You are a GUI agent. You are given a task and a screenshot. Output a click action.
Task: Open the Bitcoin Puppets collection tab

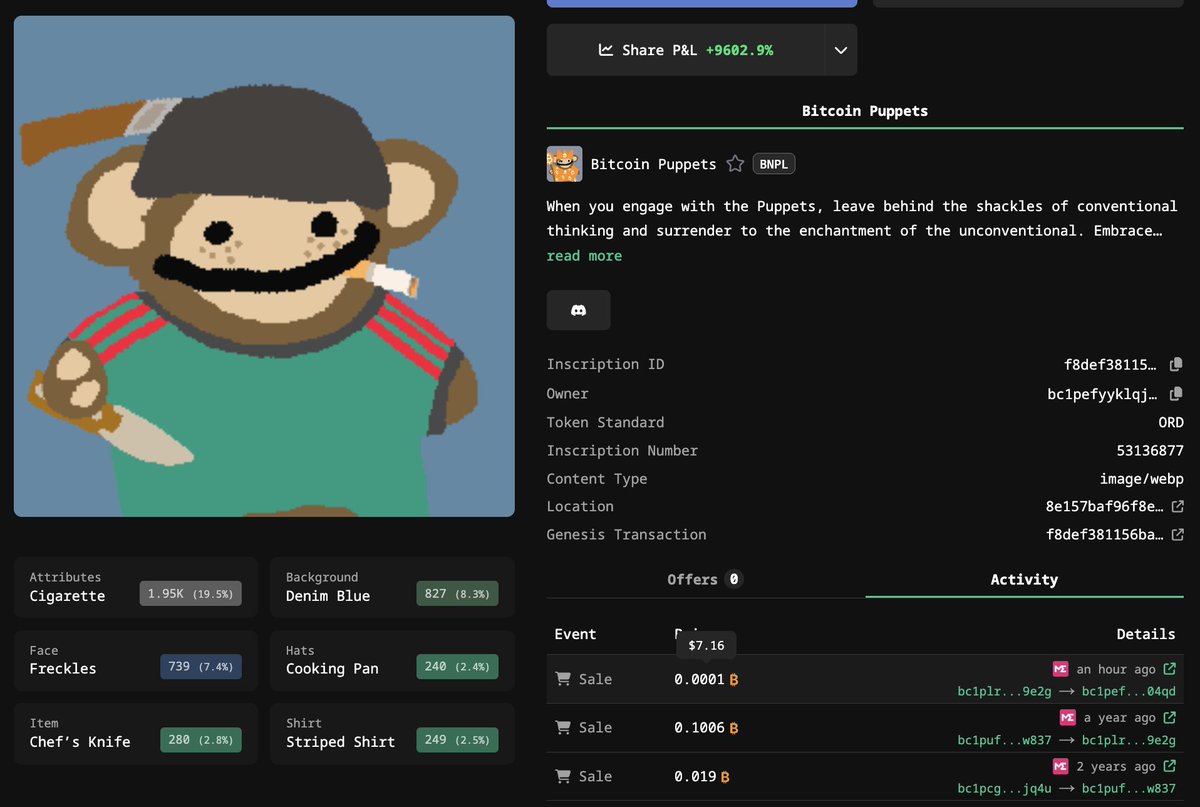(x=865, y=111)
